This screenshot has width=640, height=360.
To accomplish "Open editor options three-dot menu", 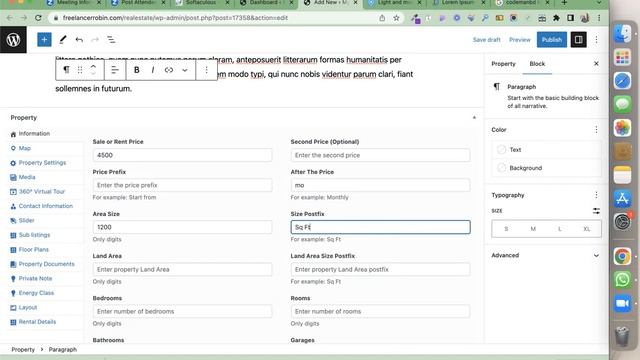I will [596, 40].
